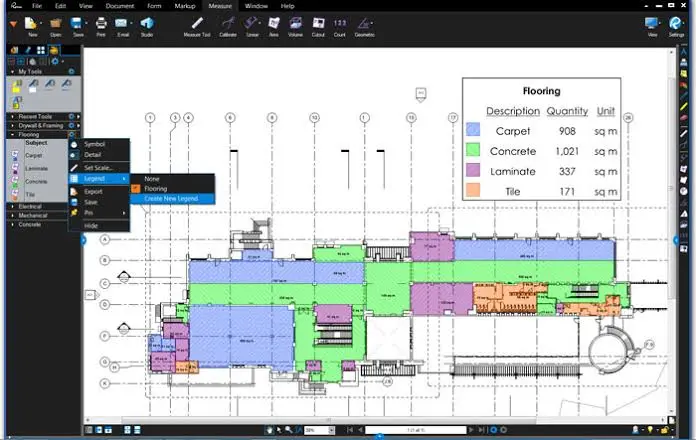Image resolution: width=696 pixels, height=440 pixels.
Task: Print the document with Print icon
Action: coord(101,23)
